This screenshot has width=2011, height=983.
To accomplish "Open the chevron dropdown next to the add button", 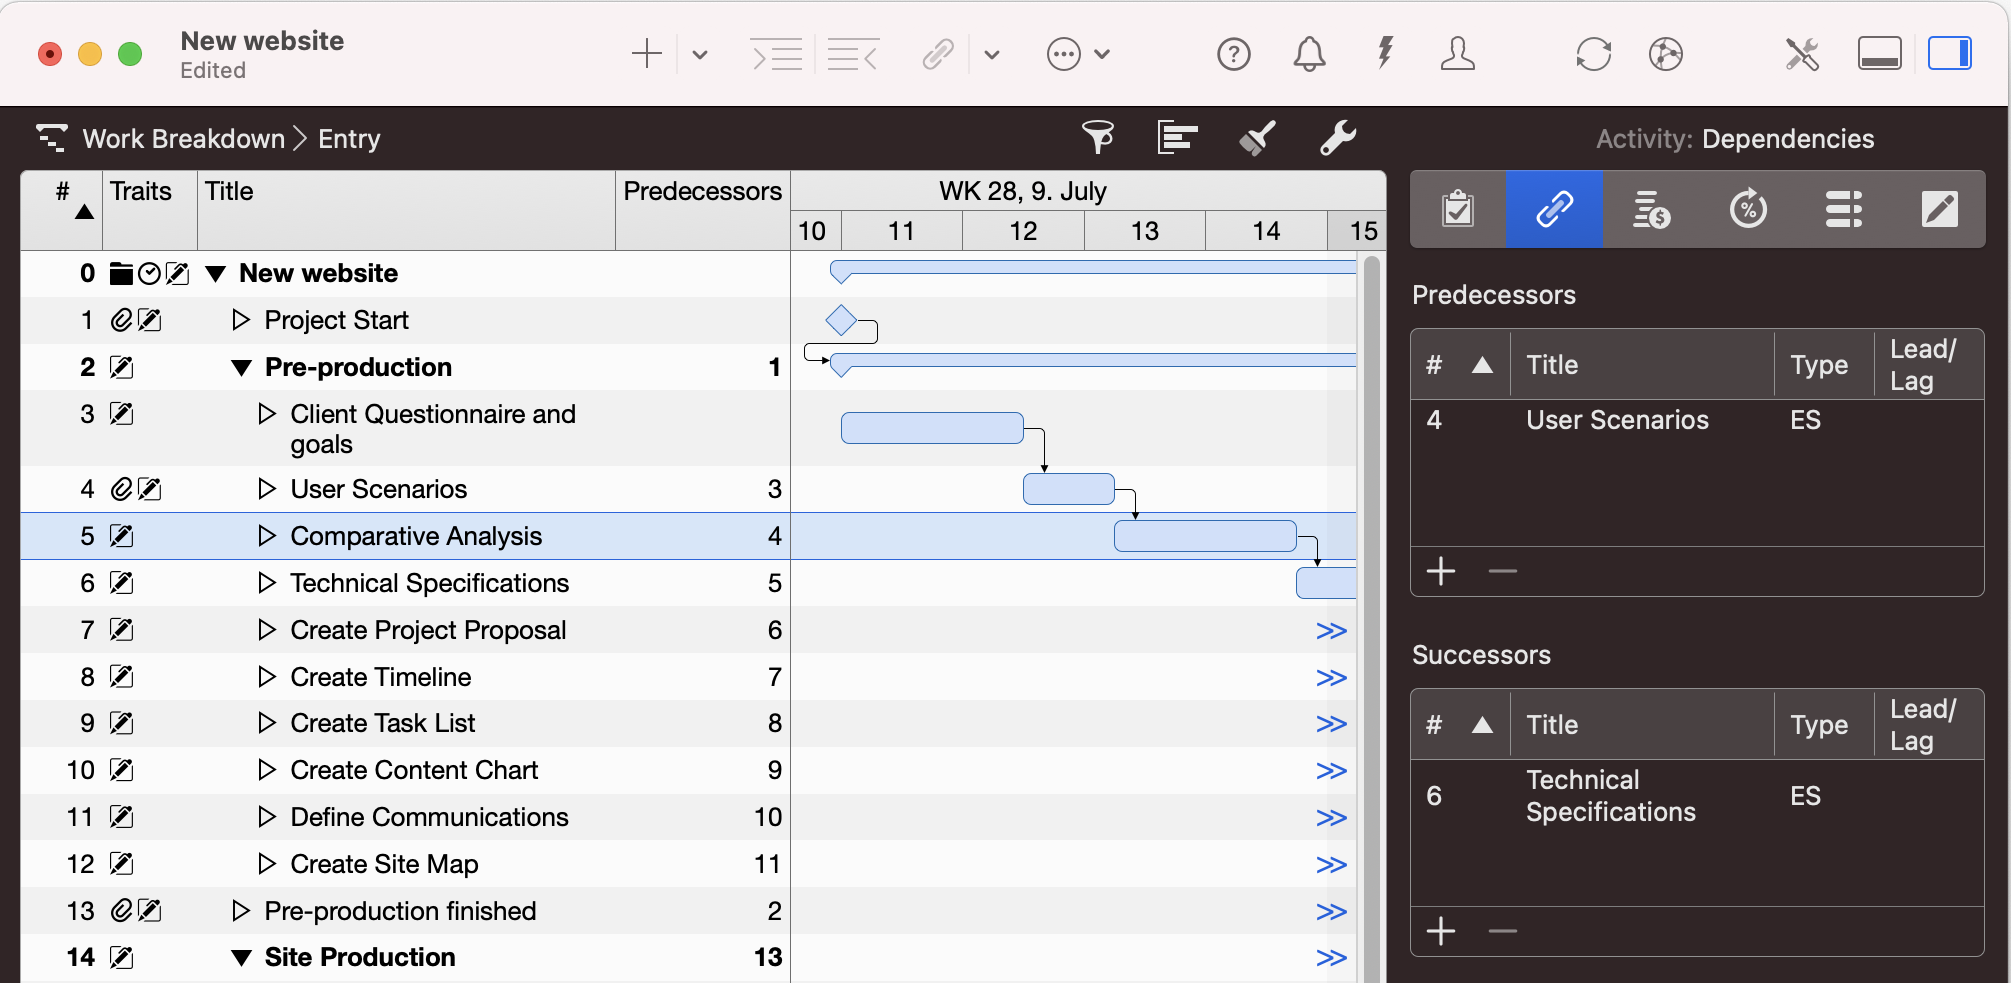I will pyautogui.click(x=698, y=54).
